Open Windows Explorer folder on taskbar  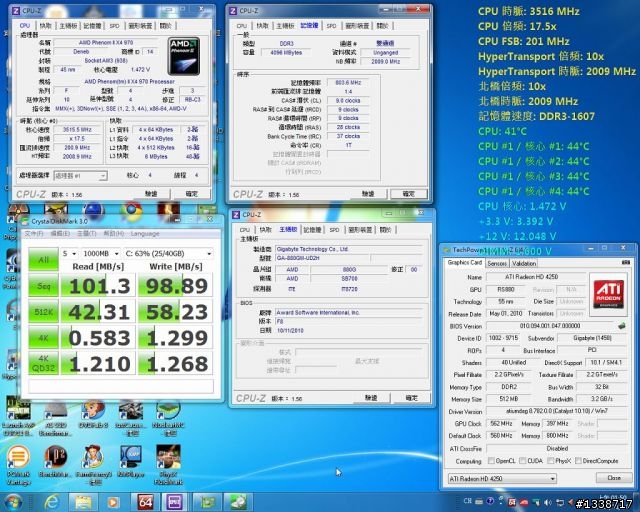point(83,502)
